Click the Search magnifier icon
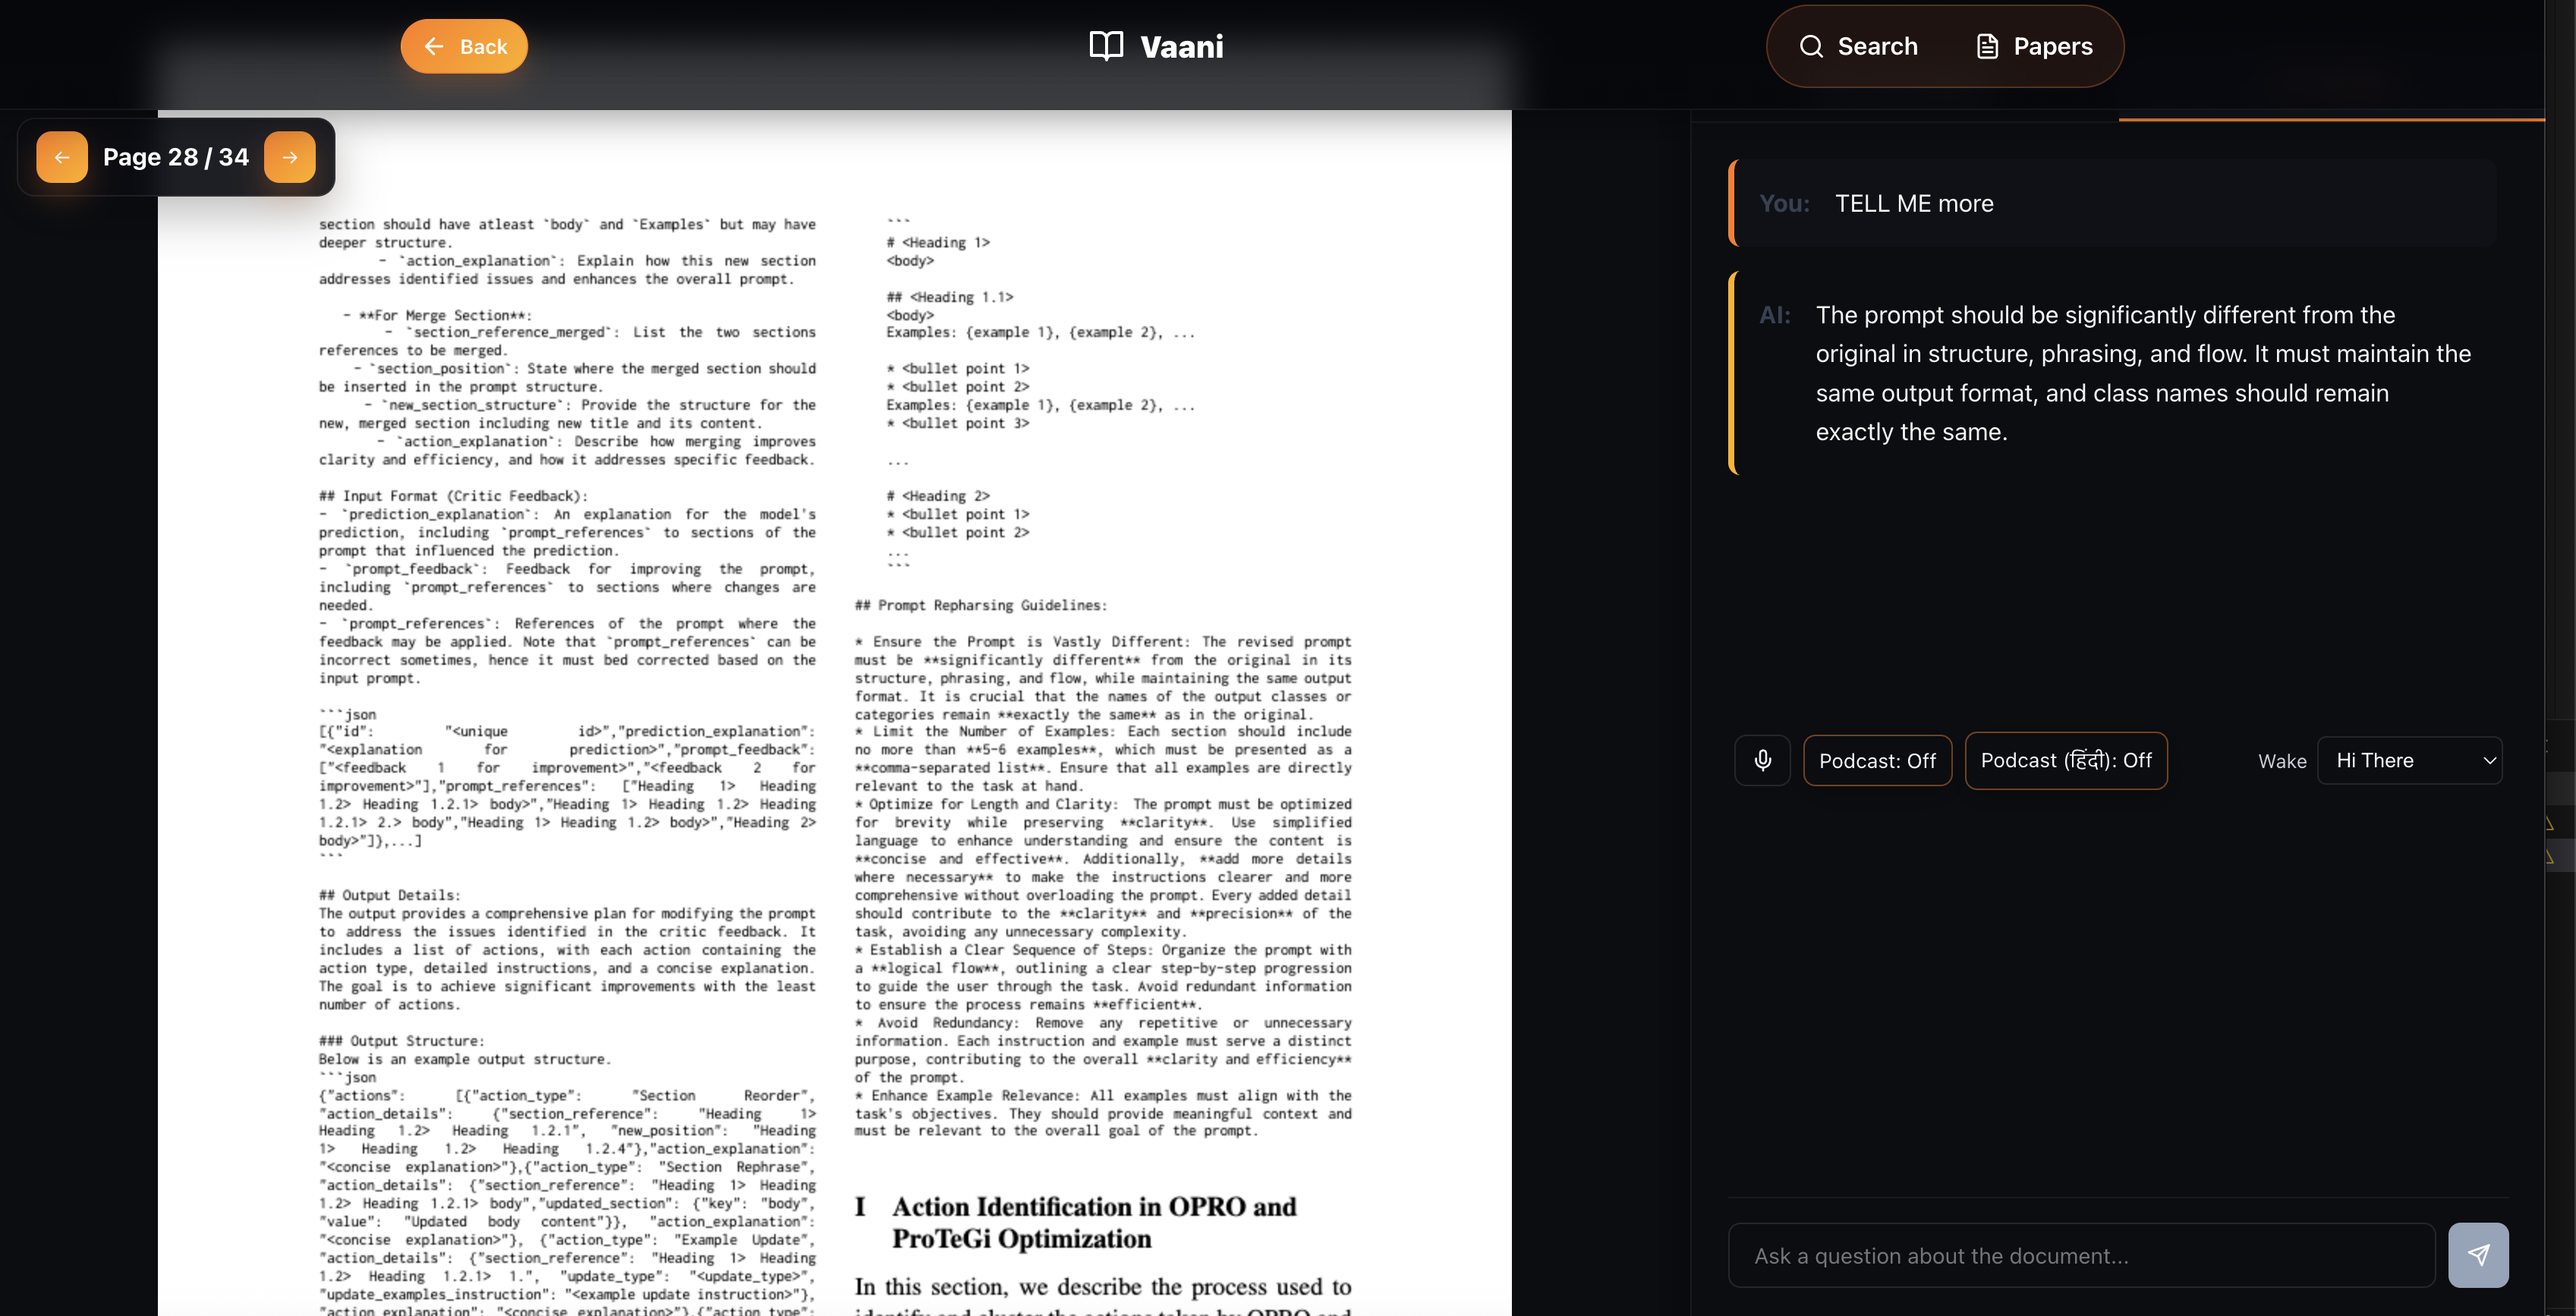Image resolution: width=2576 pixels, height=1316 pixels. tap(1811, 46)
